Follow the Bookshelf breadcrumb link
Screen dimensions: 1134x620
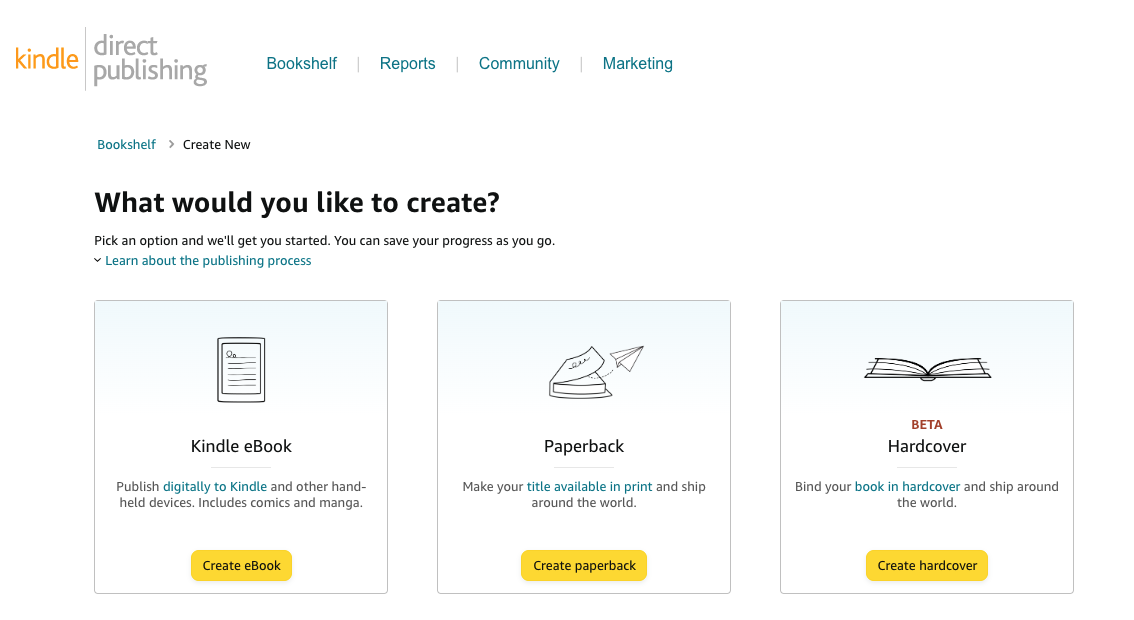pyautogui.click(x=127, y=145)
